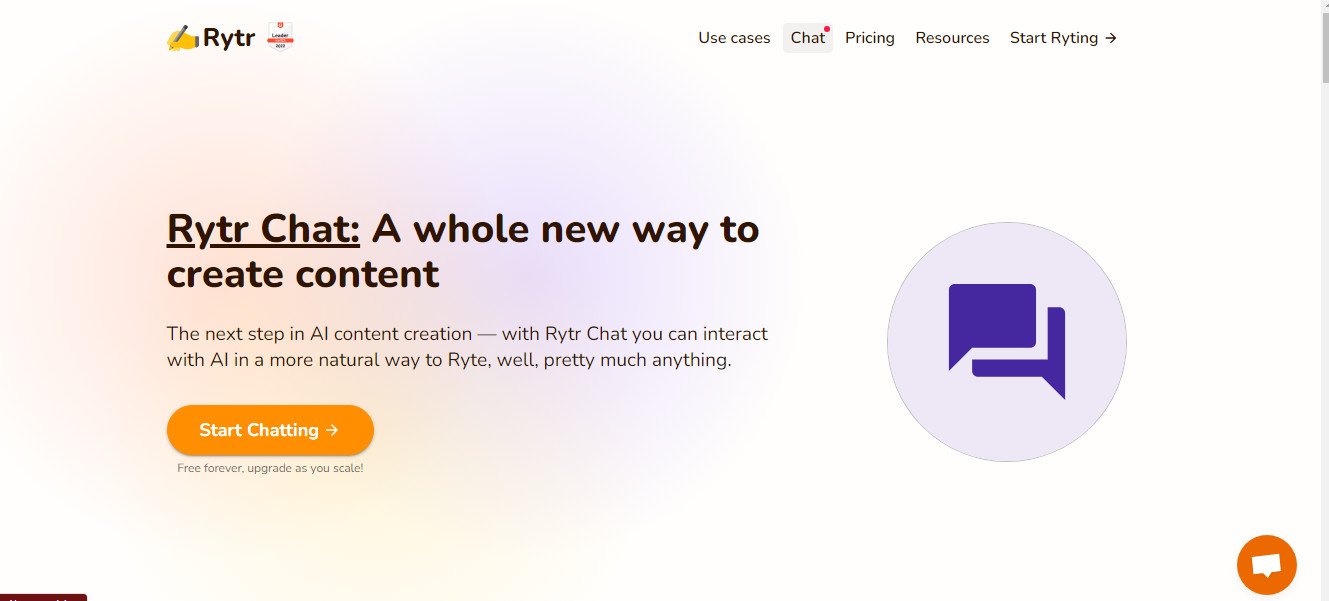The width and height of the screenshot is (1329, 601).
Task: Click the dark red tab at bottom-left corner
Action: (x=43, y=597)
